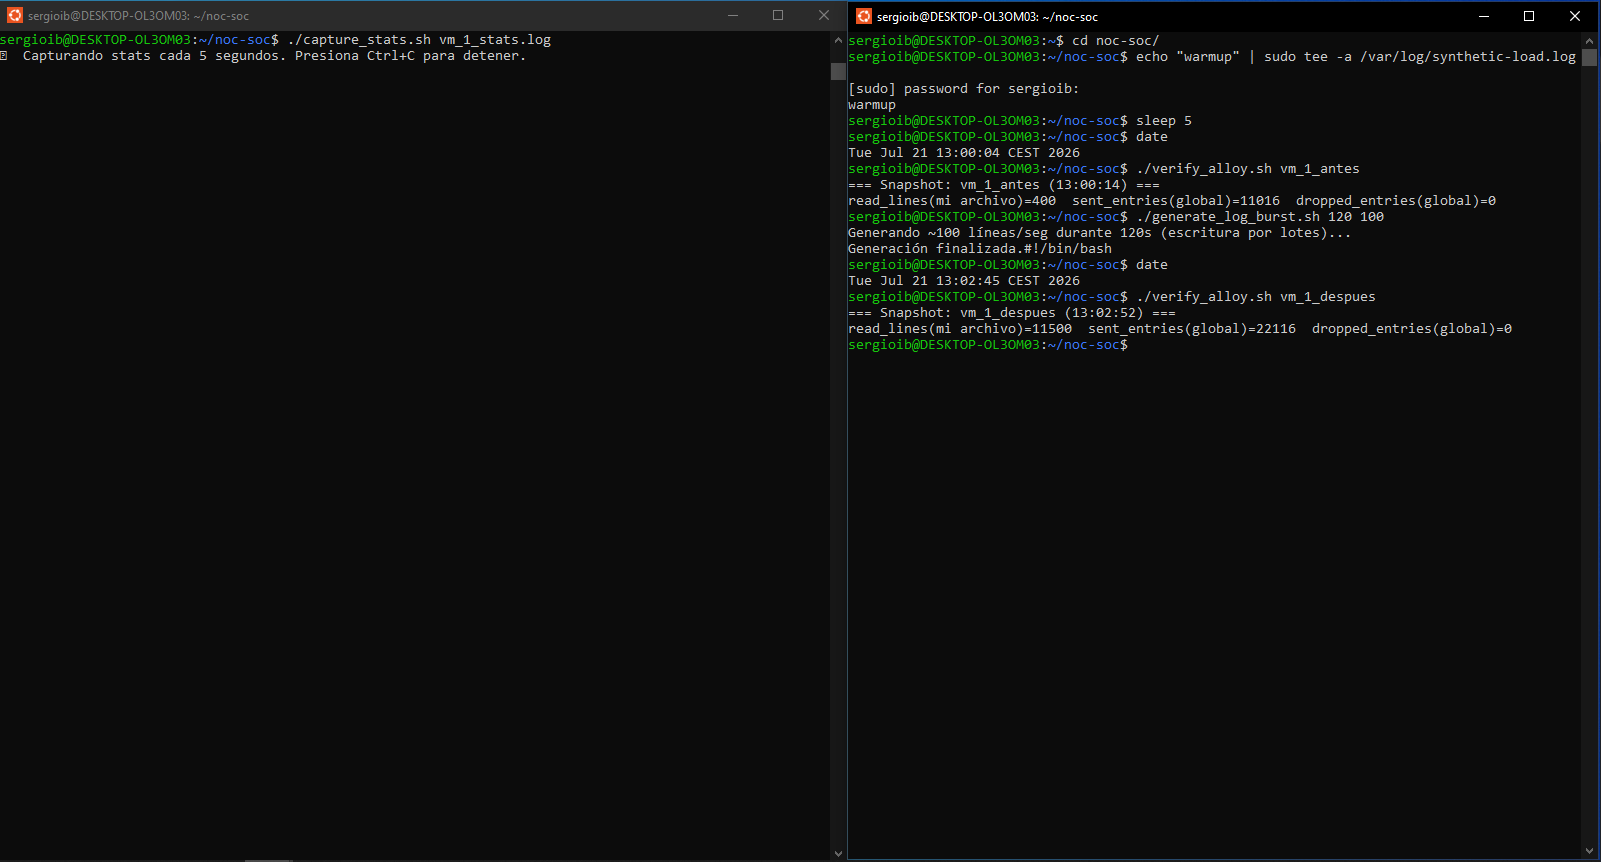The width and height of the screenshot is (1601, 862).
Task: Click the 'cd noc-soc/' command
Action: point(1115,41)
